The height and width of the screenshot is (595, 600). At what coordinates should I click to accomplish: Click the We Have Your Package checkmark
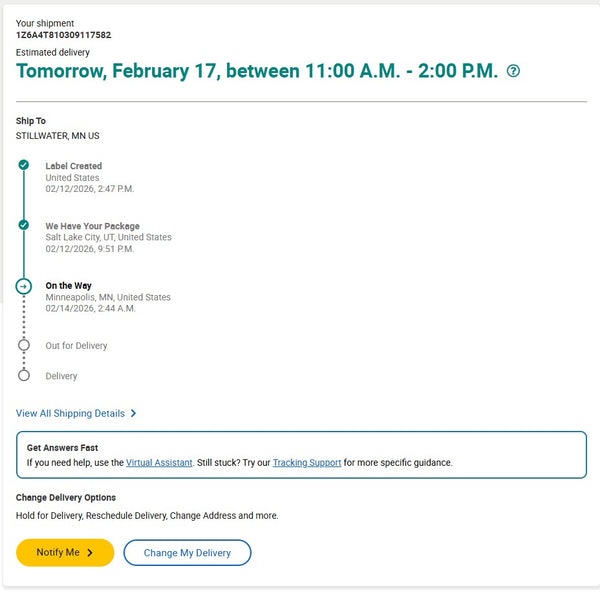tap(24, 225)
